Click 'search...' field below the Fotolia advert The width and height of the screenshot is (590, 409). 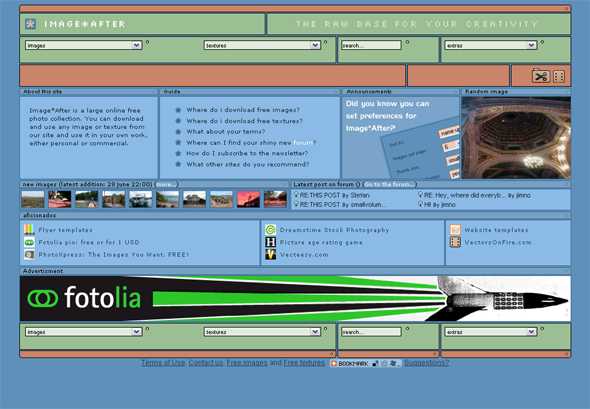[371, 332]
